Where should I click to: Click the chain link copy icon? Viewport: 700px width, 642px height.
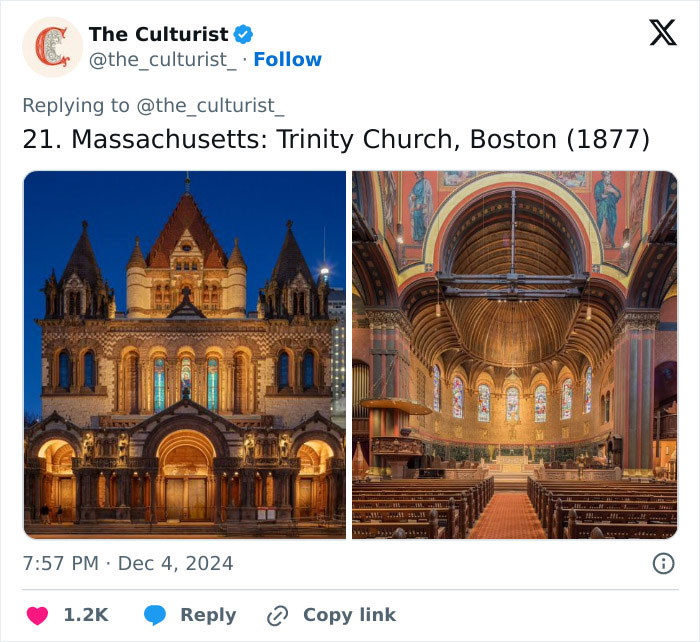coord(277,616)
